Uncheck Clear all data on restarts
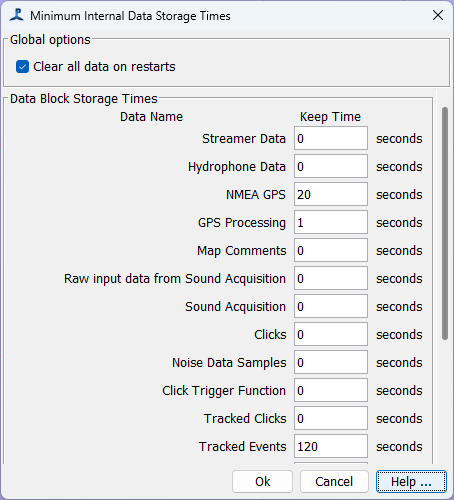This screenshot has width=454, height=500. (23, 67)
